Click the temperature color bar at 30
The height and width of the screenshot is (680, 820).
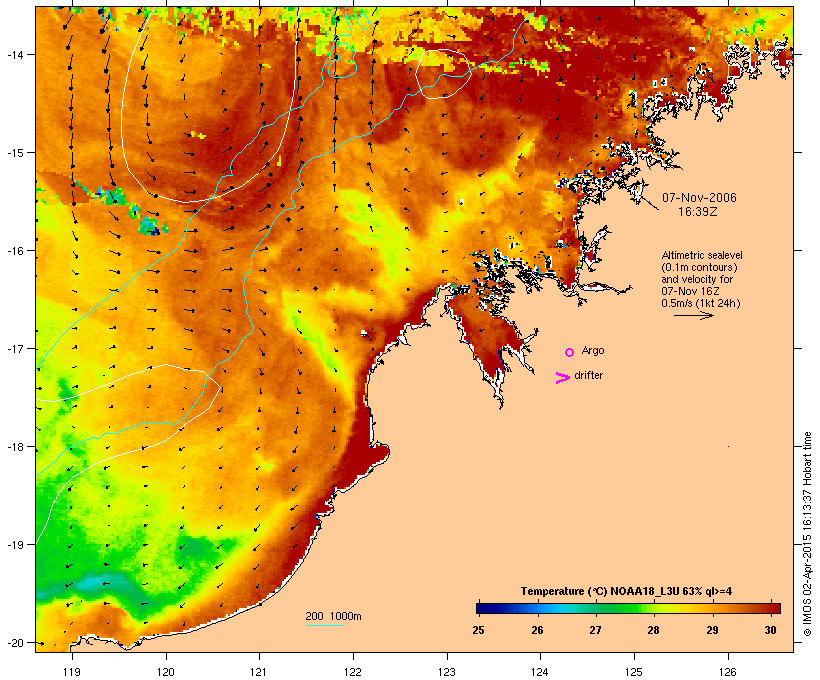tap(770, 608)
